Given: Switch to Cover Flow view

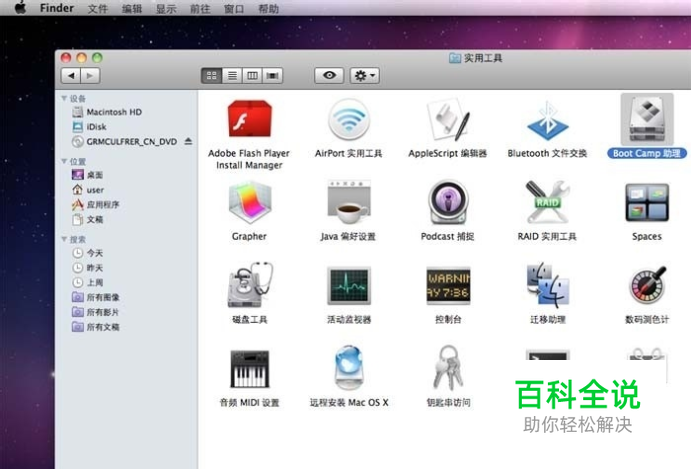Looking at the screenshot, I should coord(272,76).
